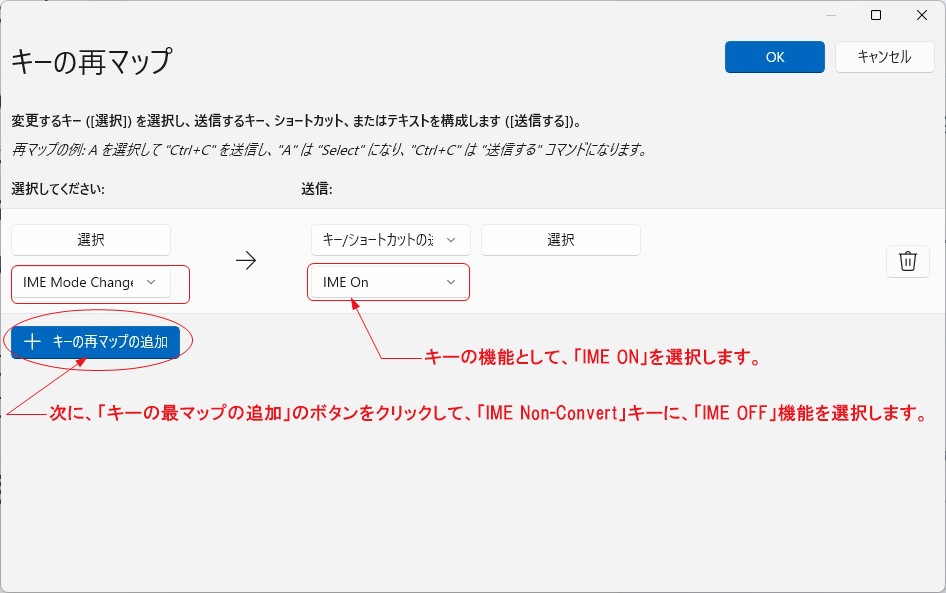This screenshot has width=946, height=593.
Task: Click the chevron on the IME On combo
Action: pyautogui.click(x=451, y=283)
